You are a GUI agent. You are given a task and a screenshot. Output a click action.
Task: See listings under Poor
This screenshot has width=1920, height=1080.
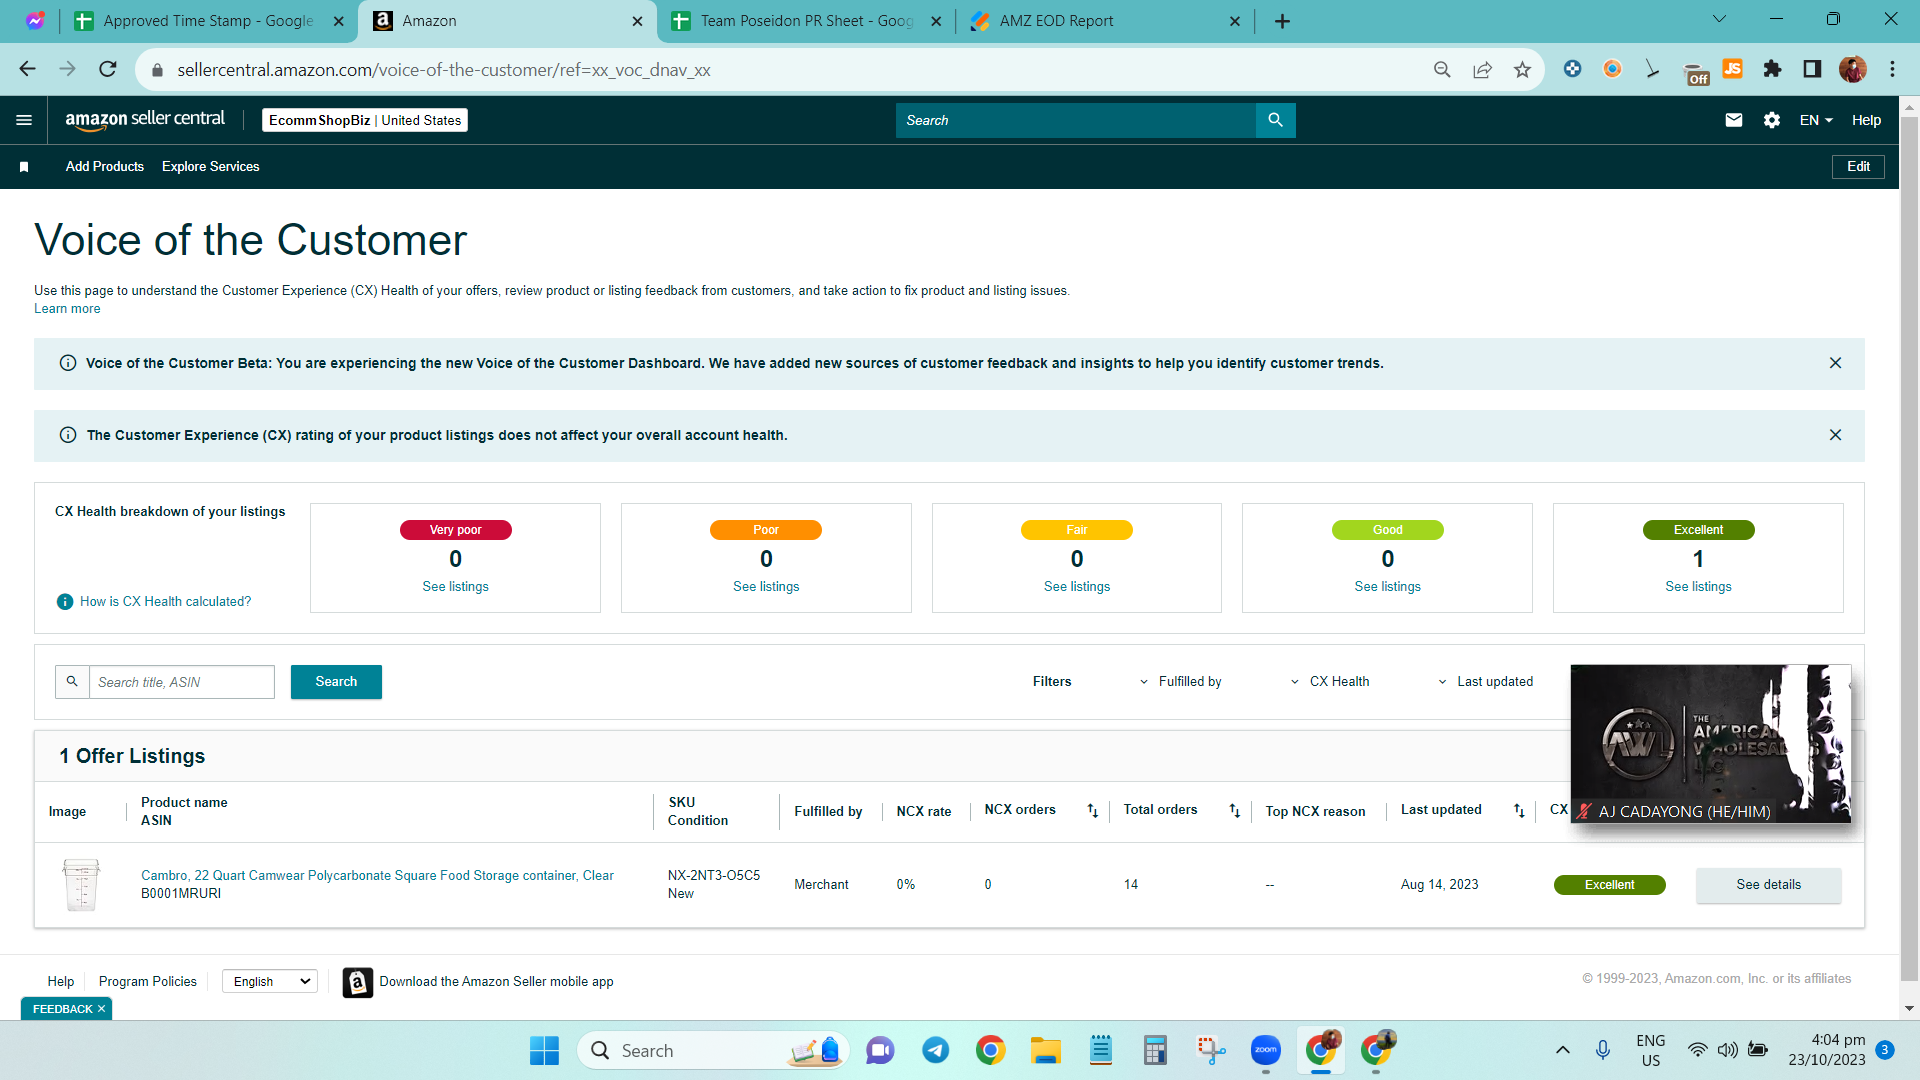click(766, 587)
